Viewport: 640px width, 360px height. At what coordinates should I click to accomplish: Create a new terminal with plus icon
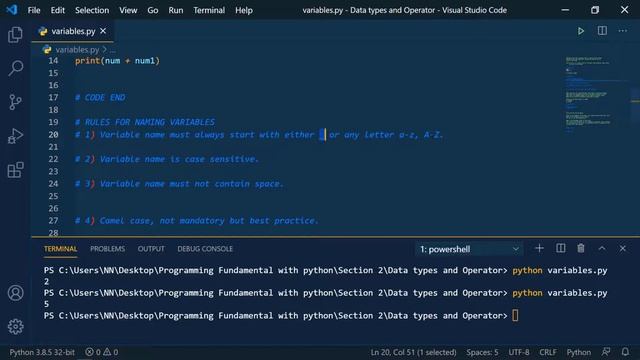539,248
